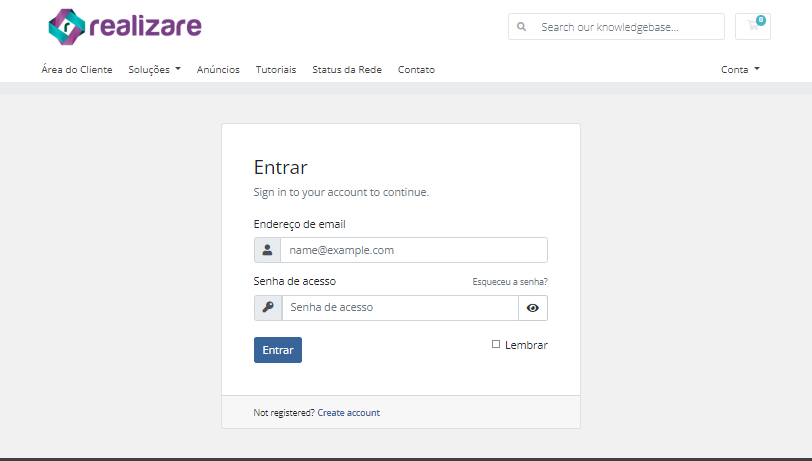812x461 pixels.
Task: Click the Entrar login button
Action: pyautogui.click(x=278, y=350)
